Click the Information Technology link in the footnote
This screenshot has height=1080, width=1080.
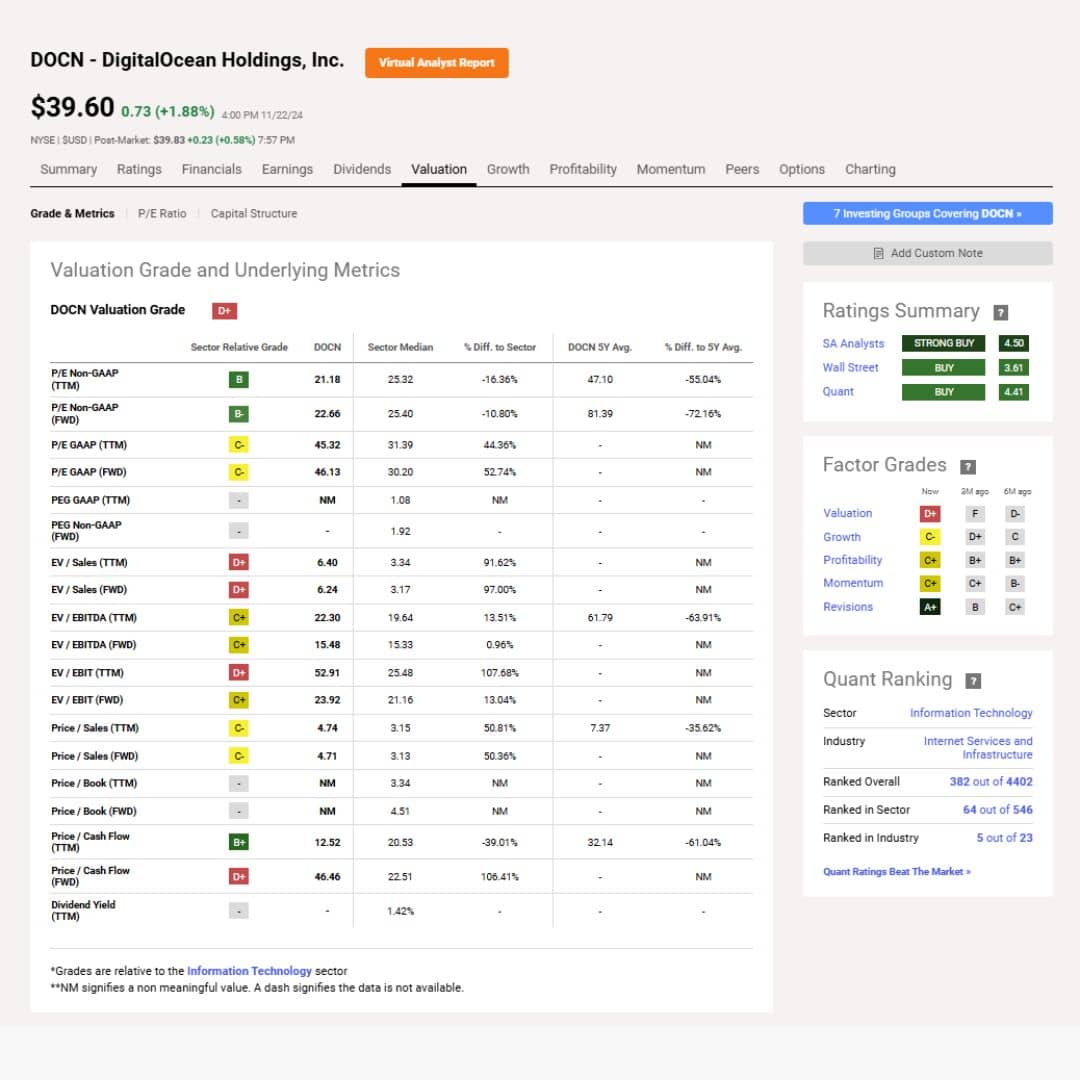pos(249,971)
